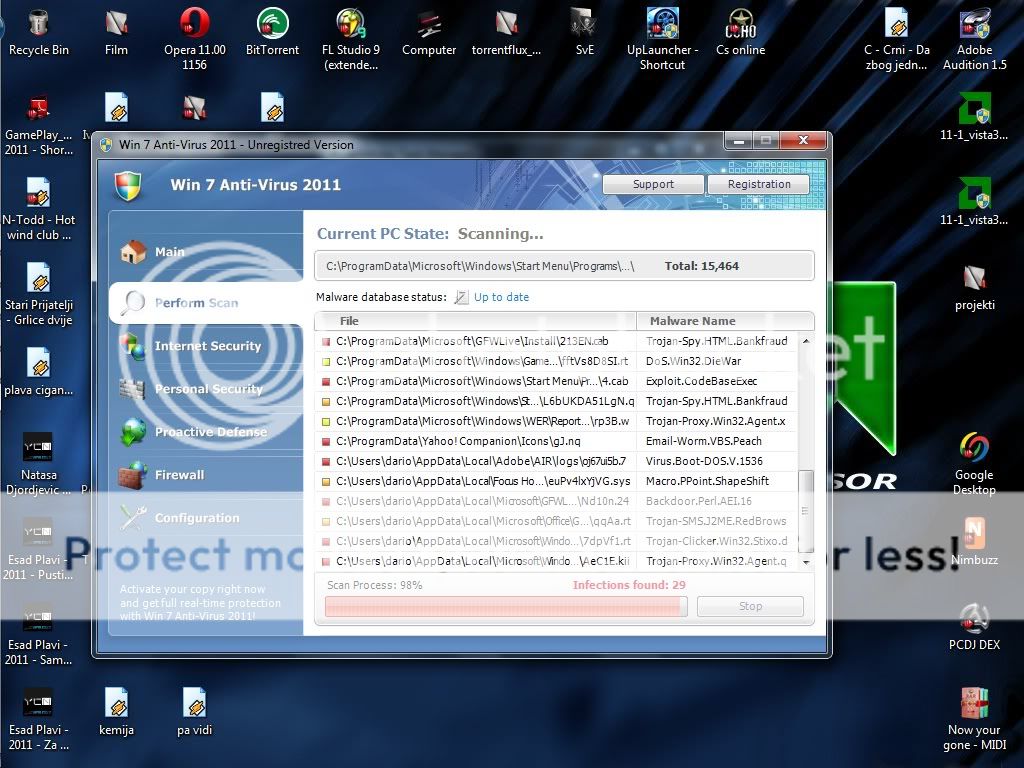This screenshot has height=768, width=1024.
Task: Open the kemija desktop file
Action: pos(116,712)
